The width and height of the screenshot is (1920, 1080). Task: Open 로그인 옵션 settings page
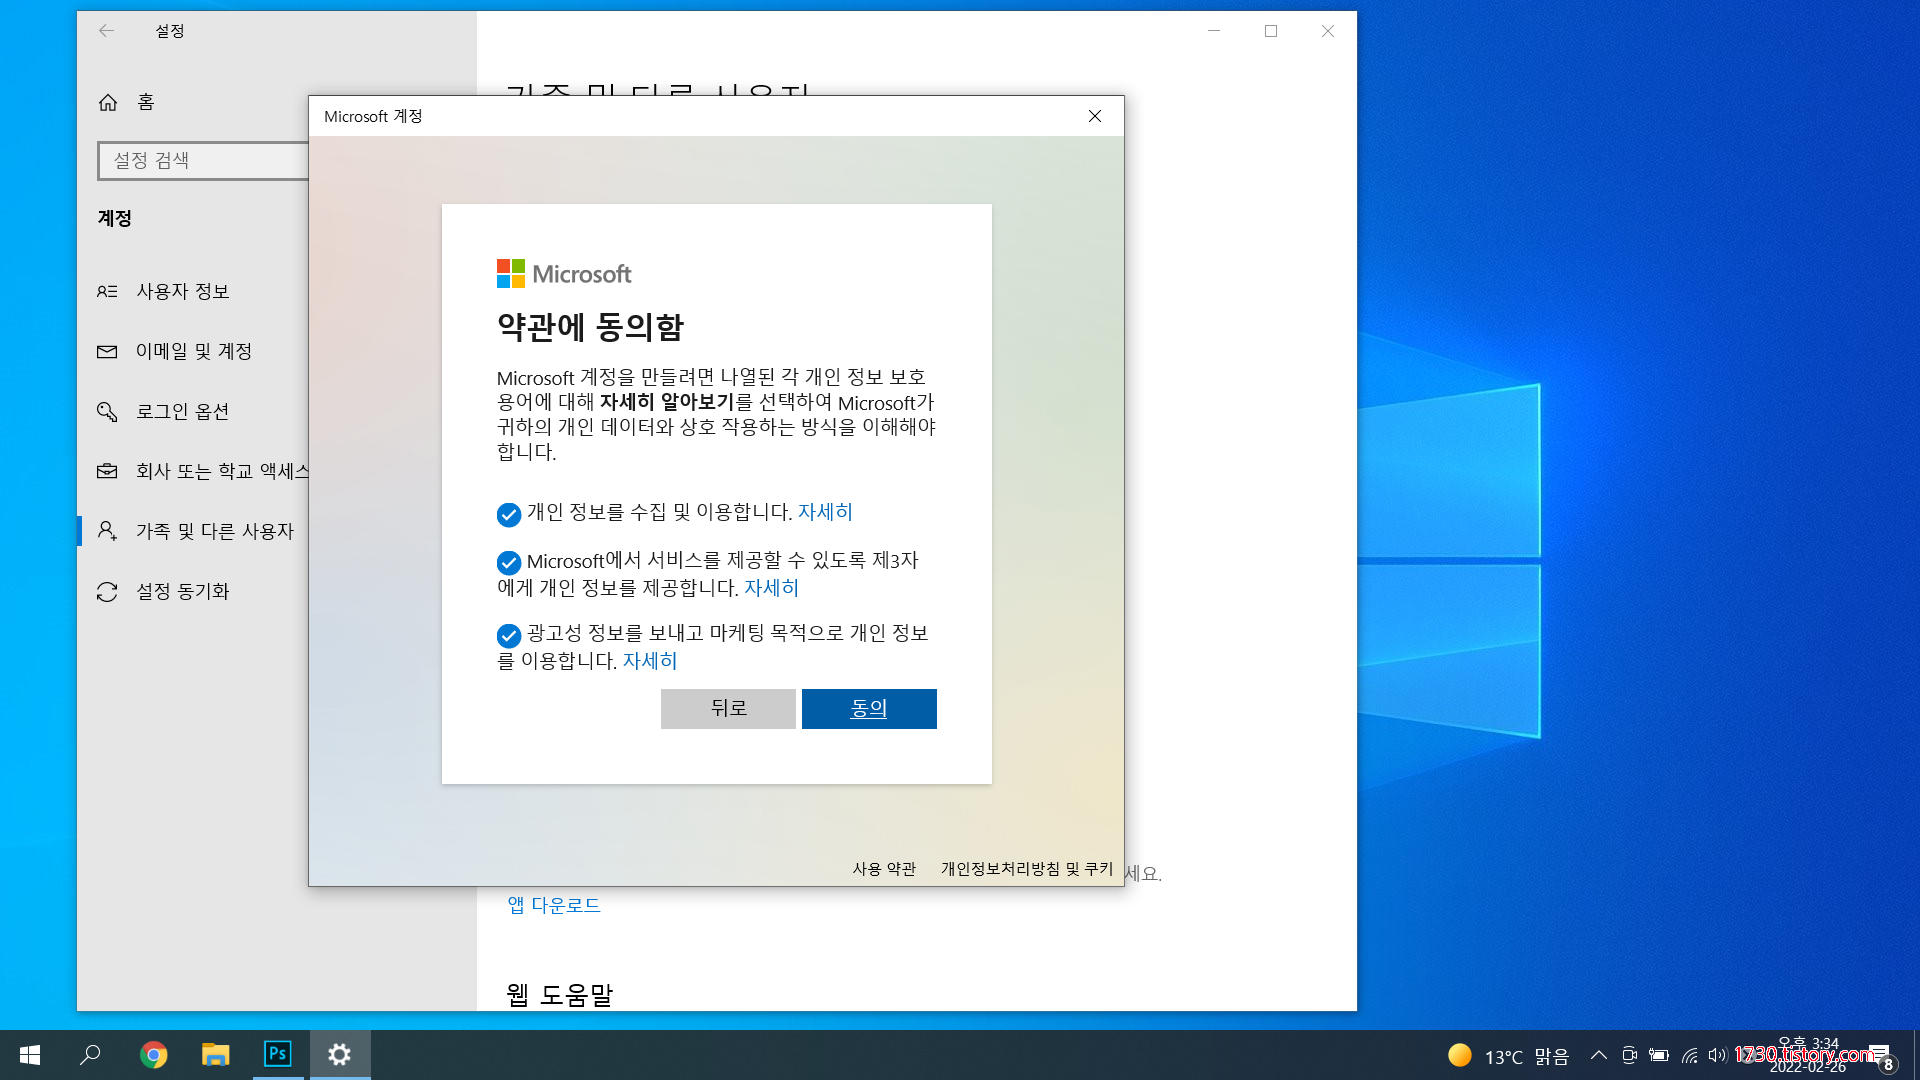click(x=183, y=411)
